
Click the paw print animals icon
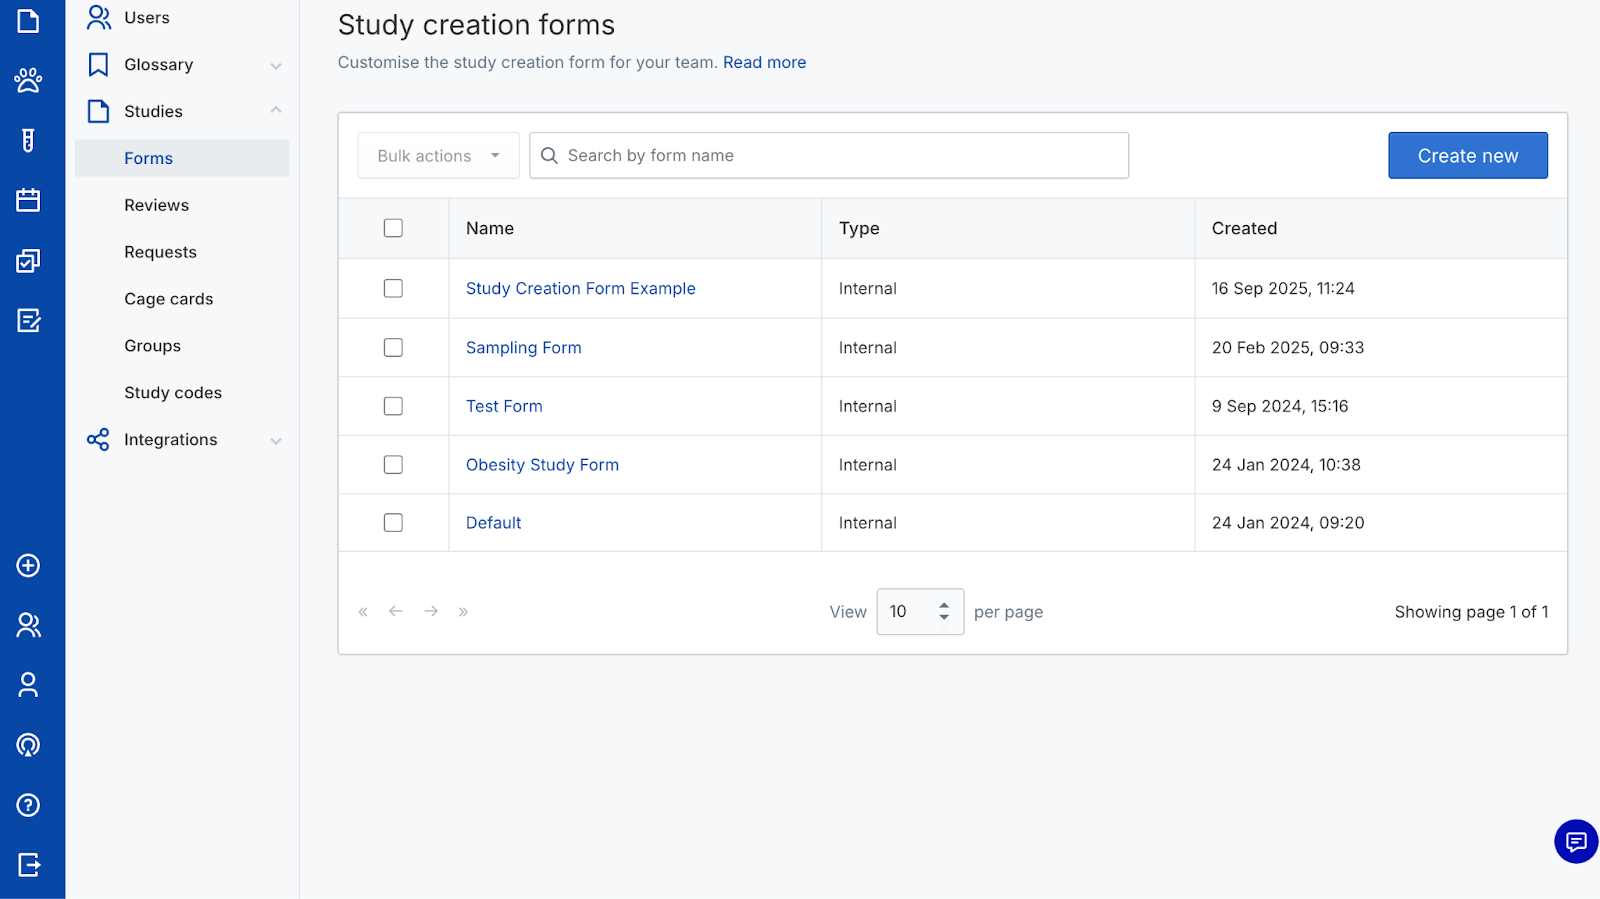pos(28,80)
